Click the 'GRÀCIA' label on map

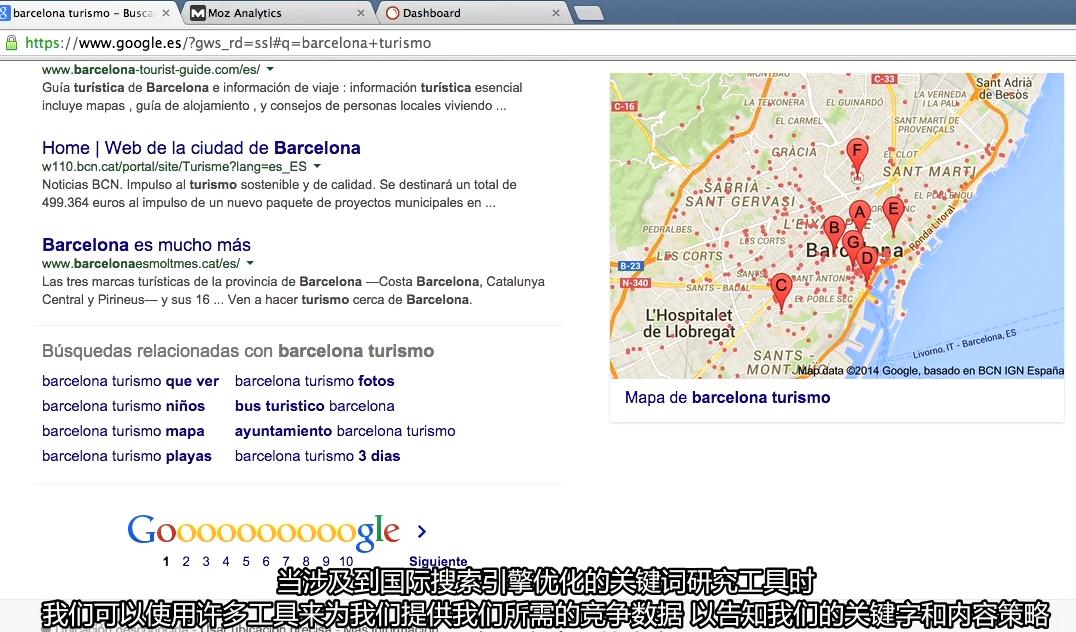(x=793, y=152)
